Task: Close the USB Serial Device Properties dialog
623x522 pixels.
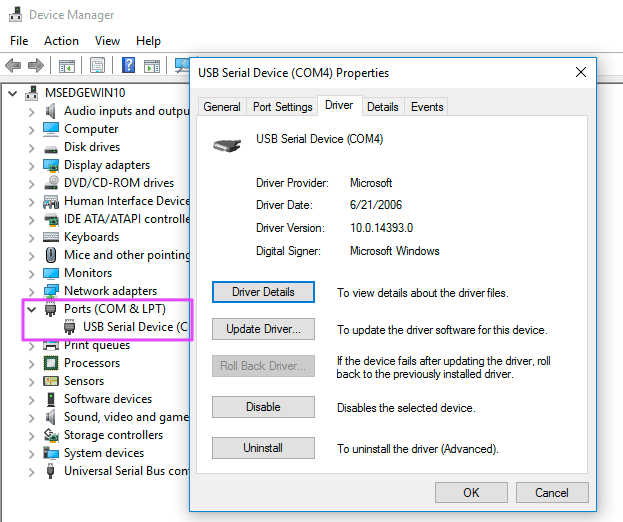Action: (581, 72)
